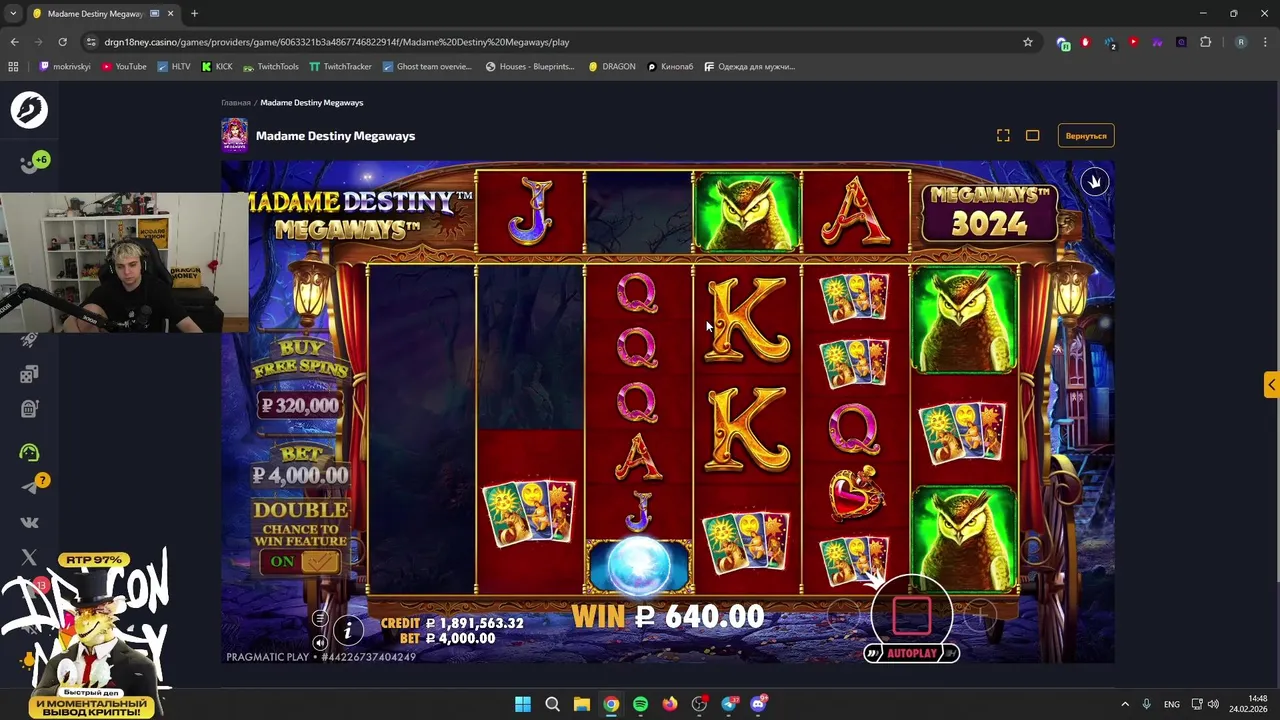Screen dimensions: 1280x720
Task: Open the Chrome three-dot menu
Action: click(1265, 42)
